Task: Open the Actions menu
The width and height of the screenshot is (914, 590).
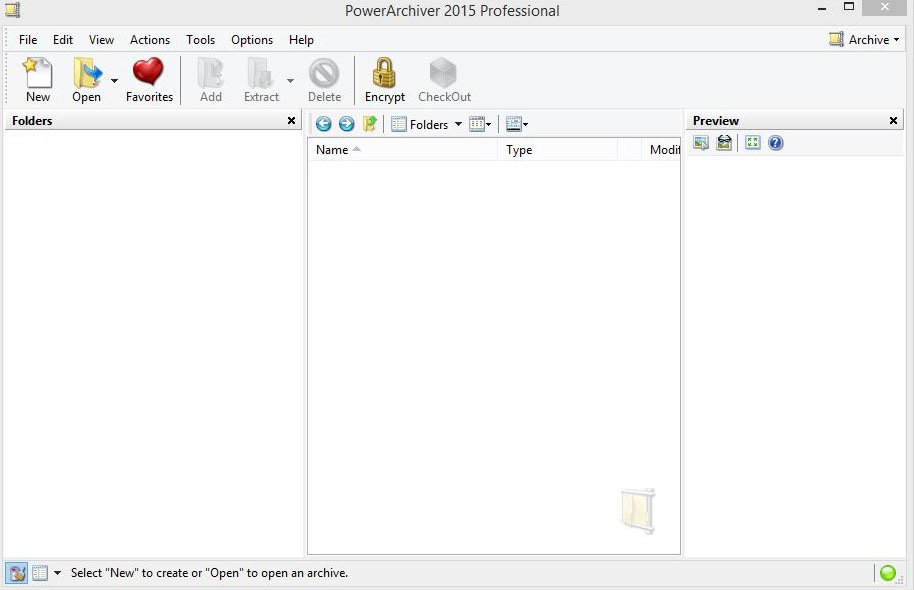Action: pos(150,40)
